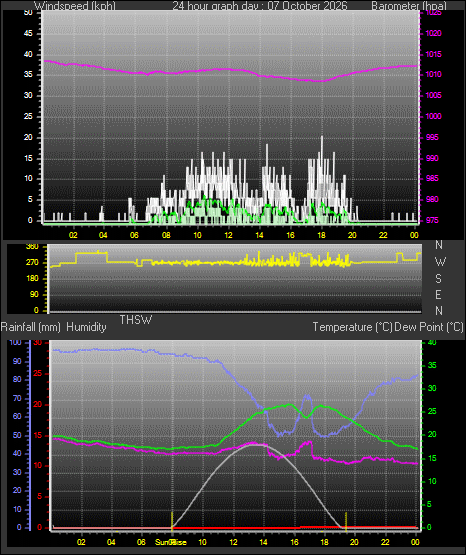The image size is (466, 555).
Task: Click the E compass direction label
Action: coord(438,294)
